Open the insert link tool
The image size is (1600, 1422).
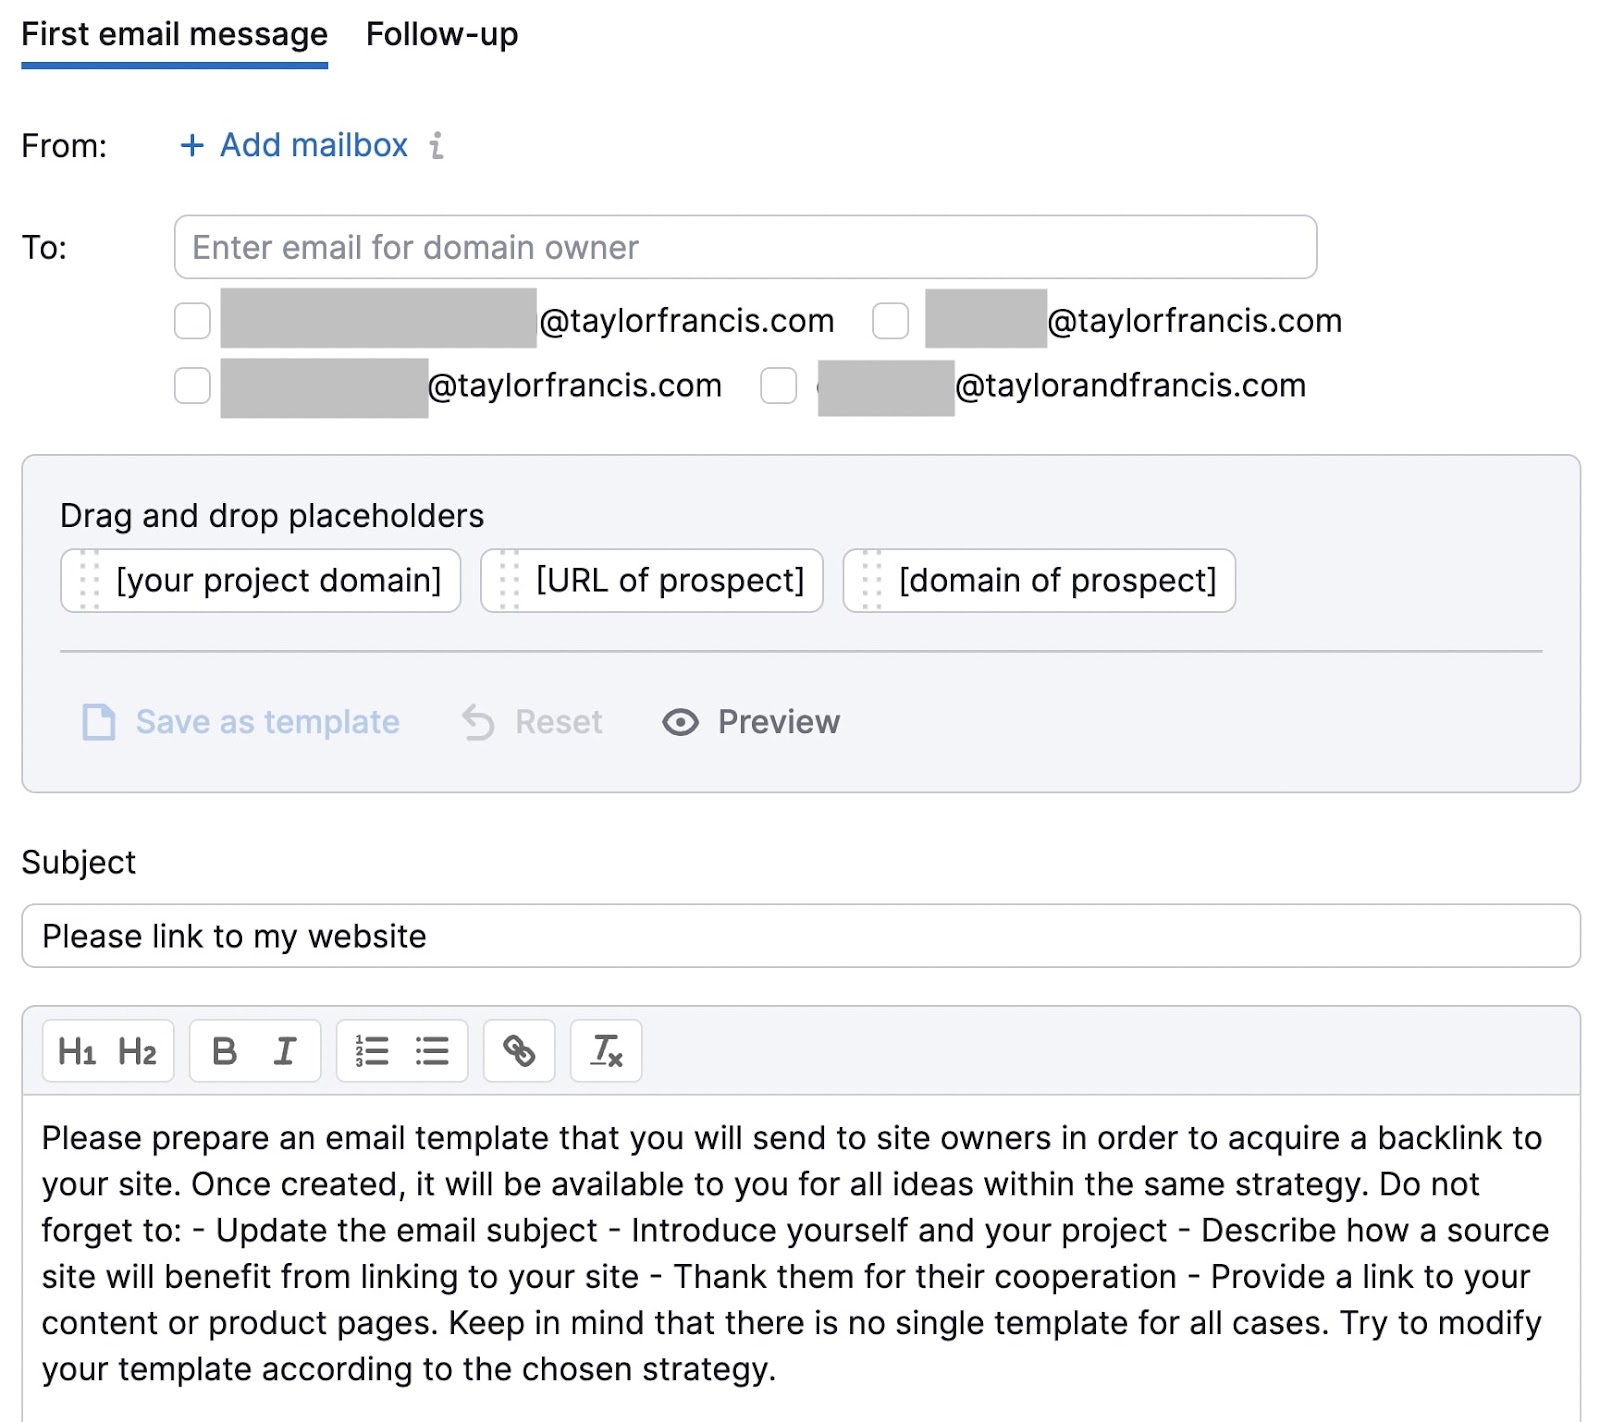point(519,1051)
